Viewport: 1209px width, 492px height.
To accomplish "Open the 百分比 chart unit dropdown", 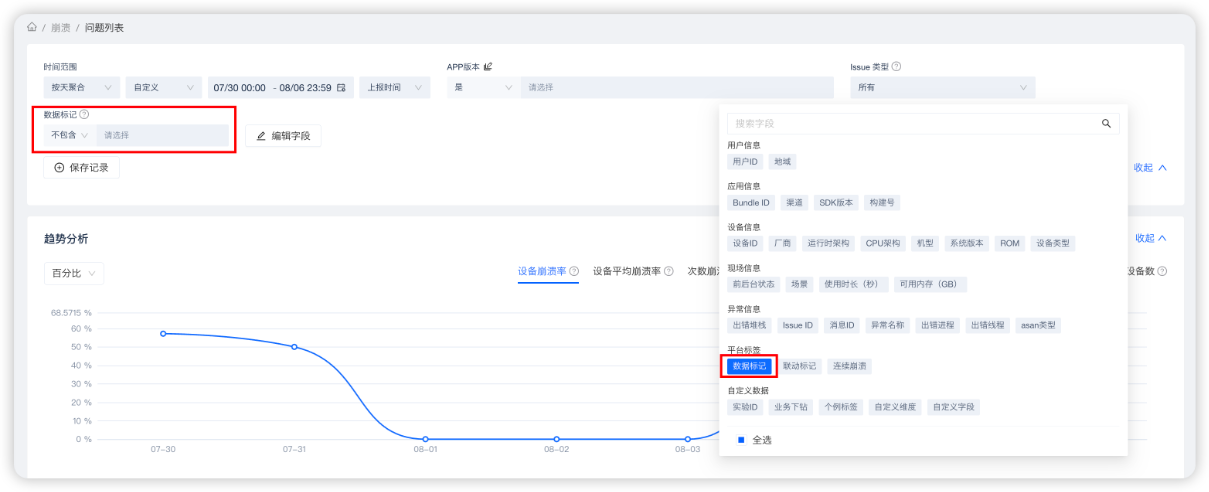I will click(x=74, y=273).
